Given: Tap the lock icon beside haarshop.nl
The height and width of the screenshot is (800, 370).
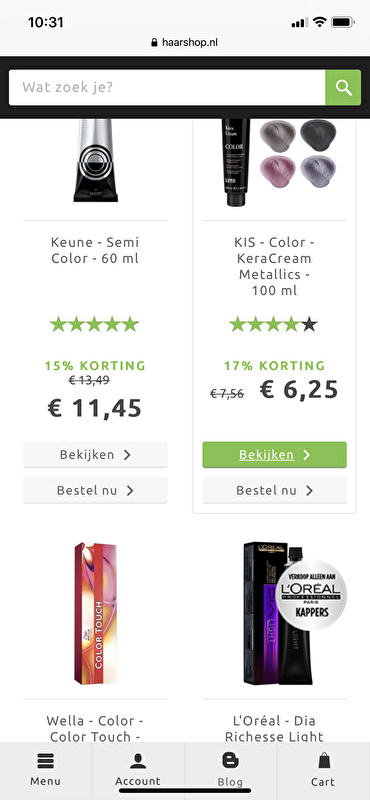Looking at the screenshot, I should click(155, 43).
